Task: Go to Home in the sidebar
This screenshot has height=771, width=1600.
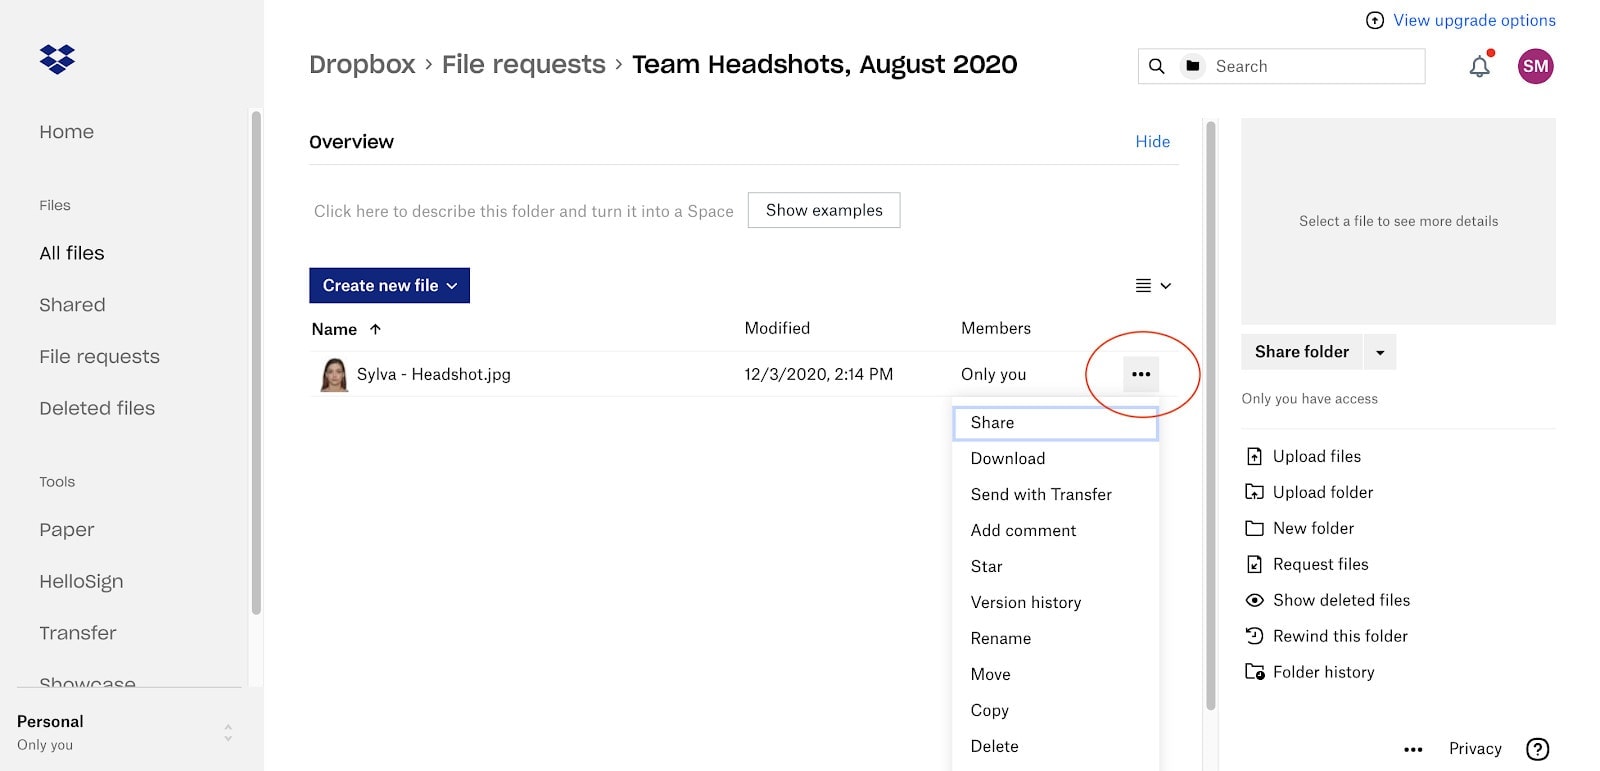Action: pyautogui.click(x=67, y=132)
